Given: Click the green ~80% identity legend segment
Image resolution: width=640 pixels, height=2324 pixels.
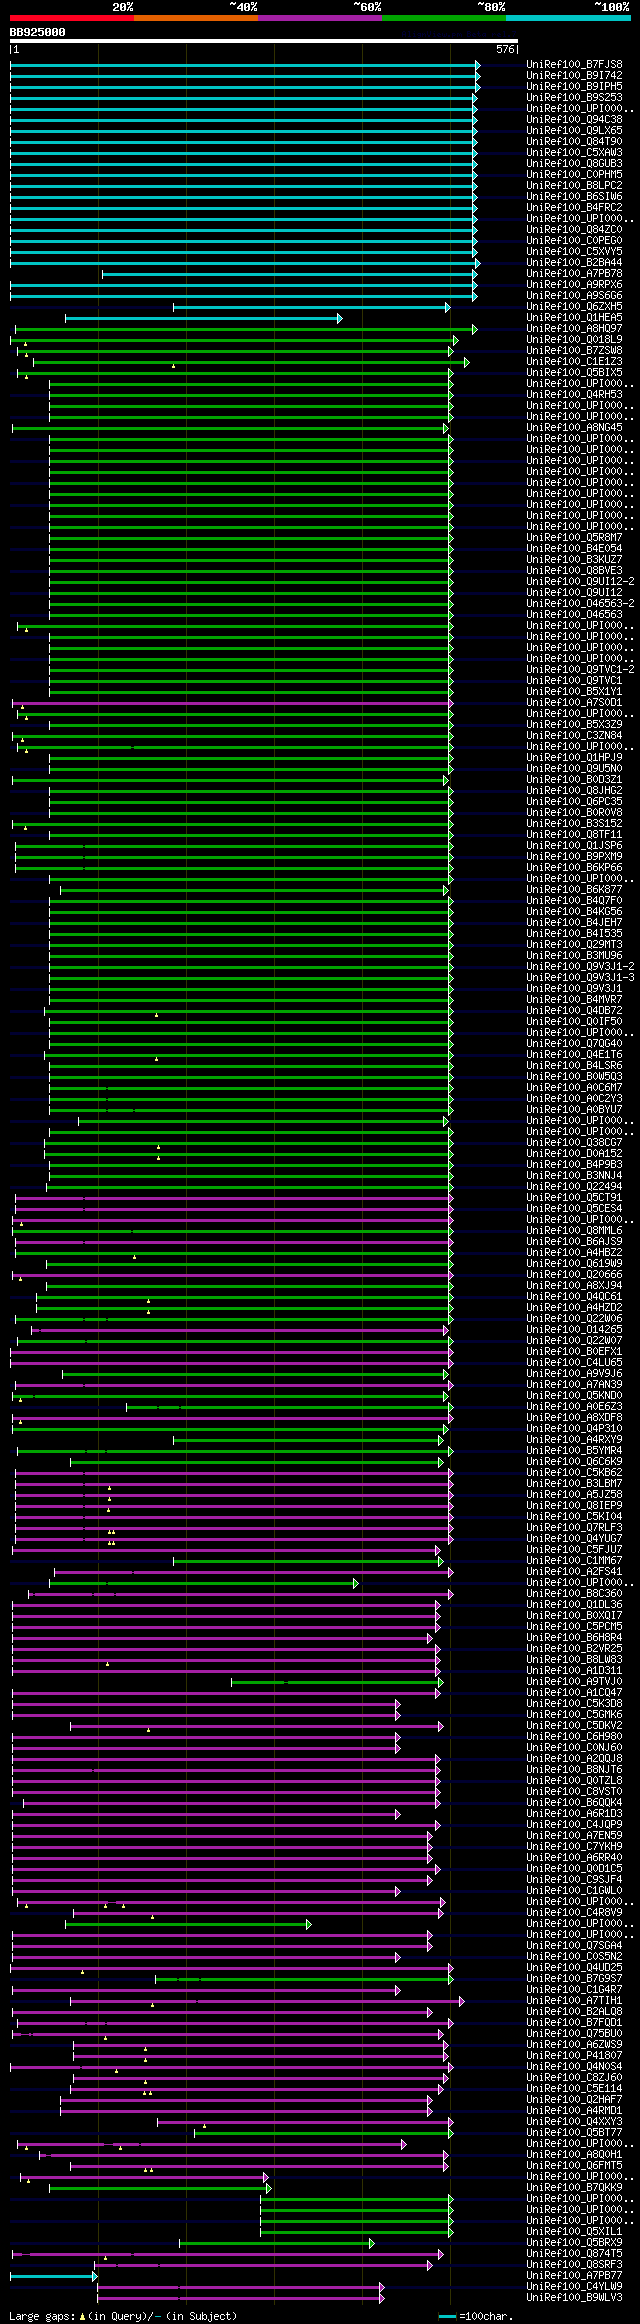Looking at the screenshot, I should coord(444,17).
